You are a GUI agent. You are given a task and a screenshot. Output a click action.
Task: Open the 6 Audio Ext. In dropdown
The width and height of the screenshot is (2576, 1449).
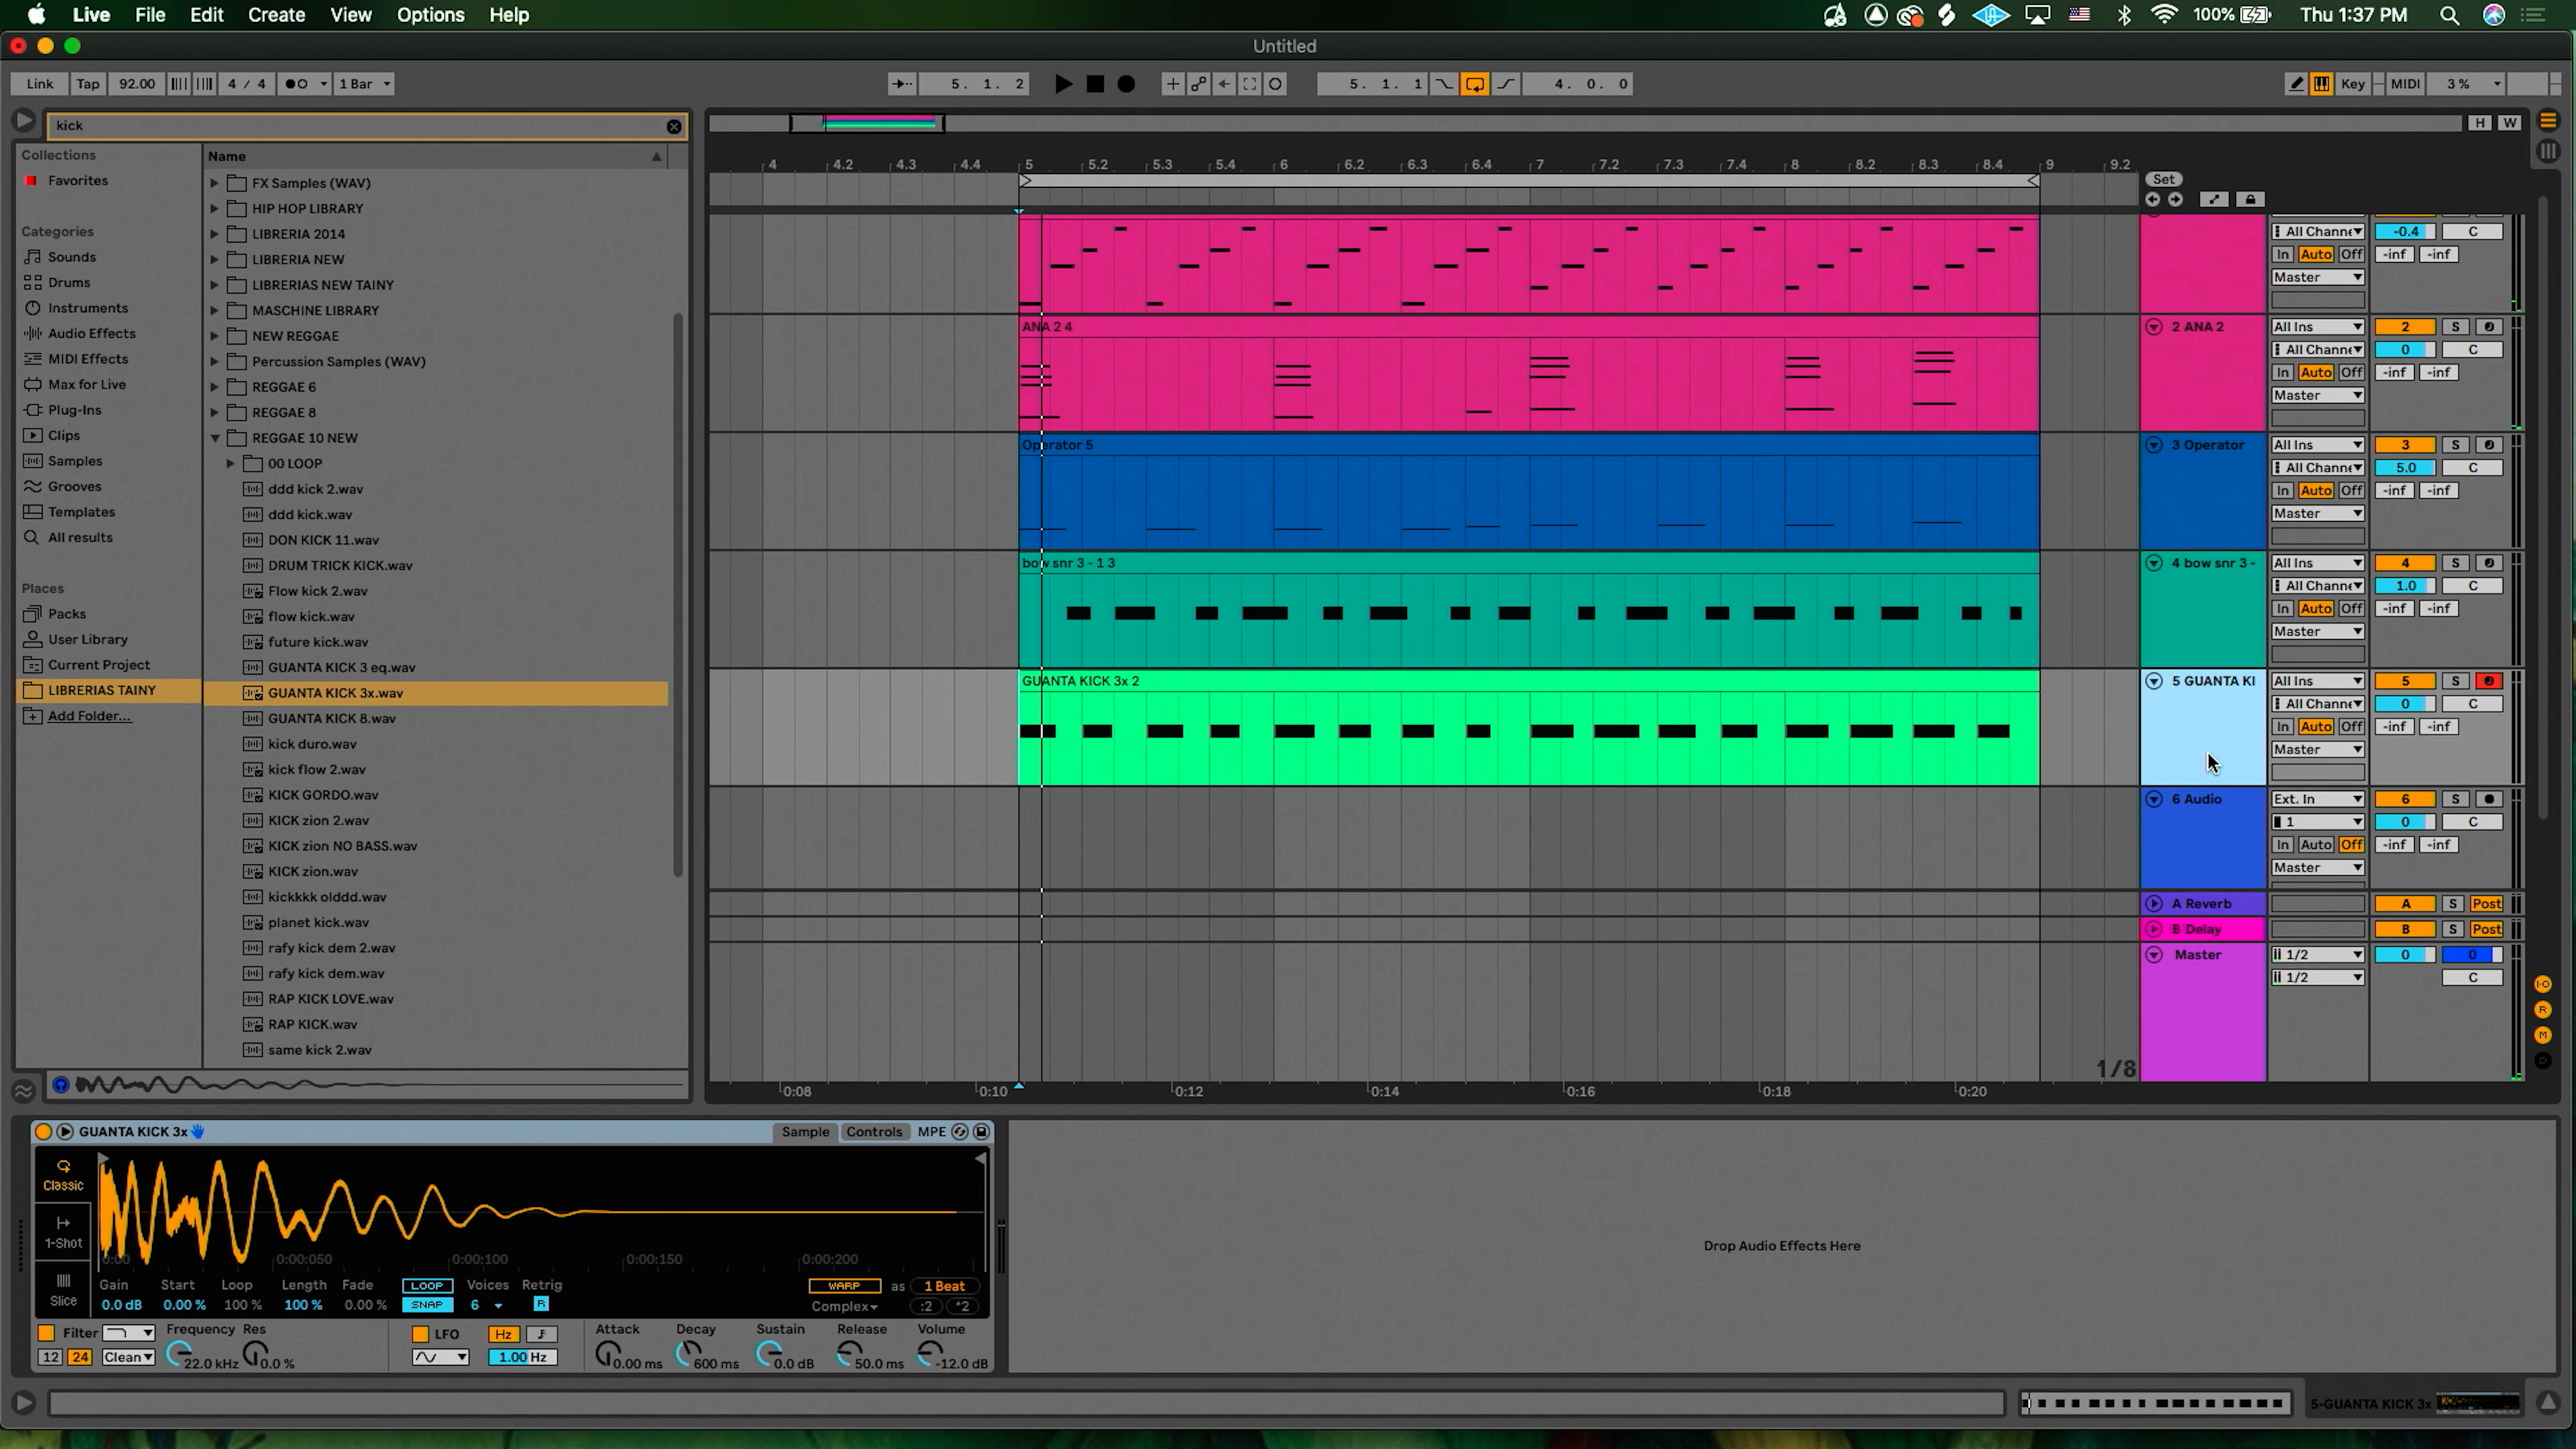click(x=2317, y=799)
